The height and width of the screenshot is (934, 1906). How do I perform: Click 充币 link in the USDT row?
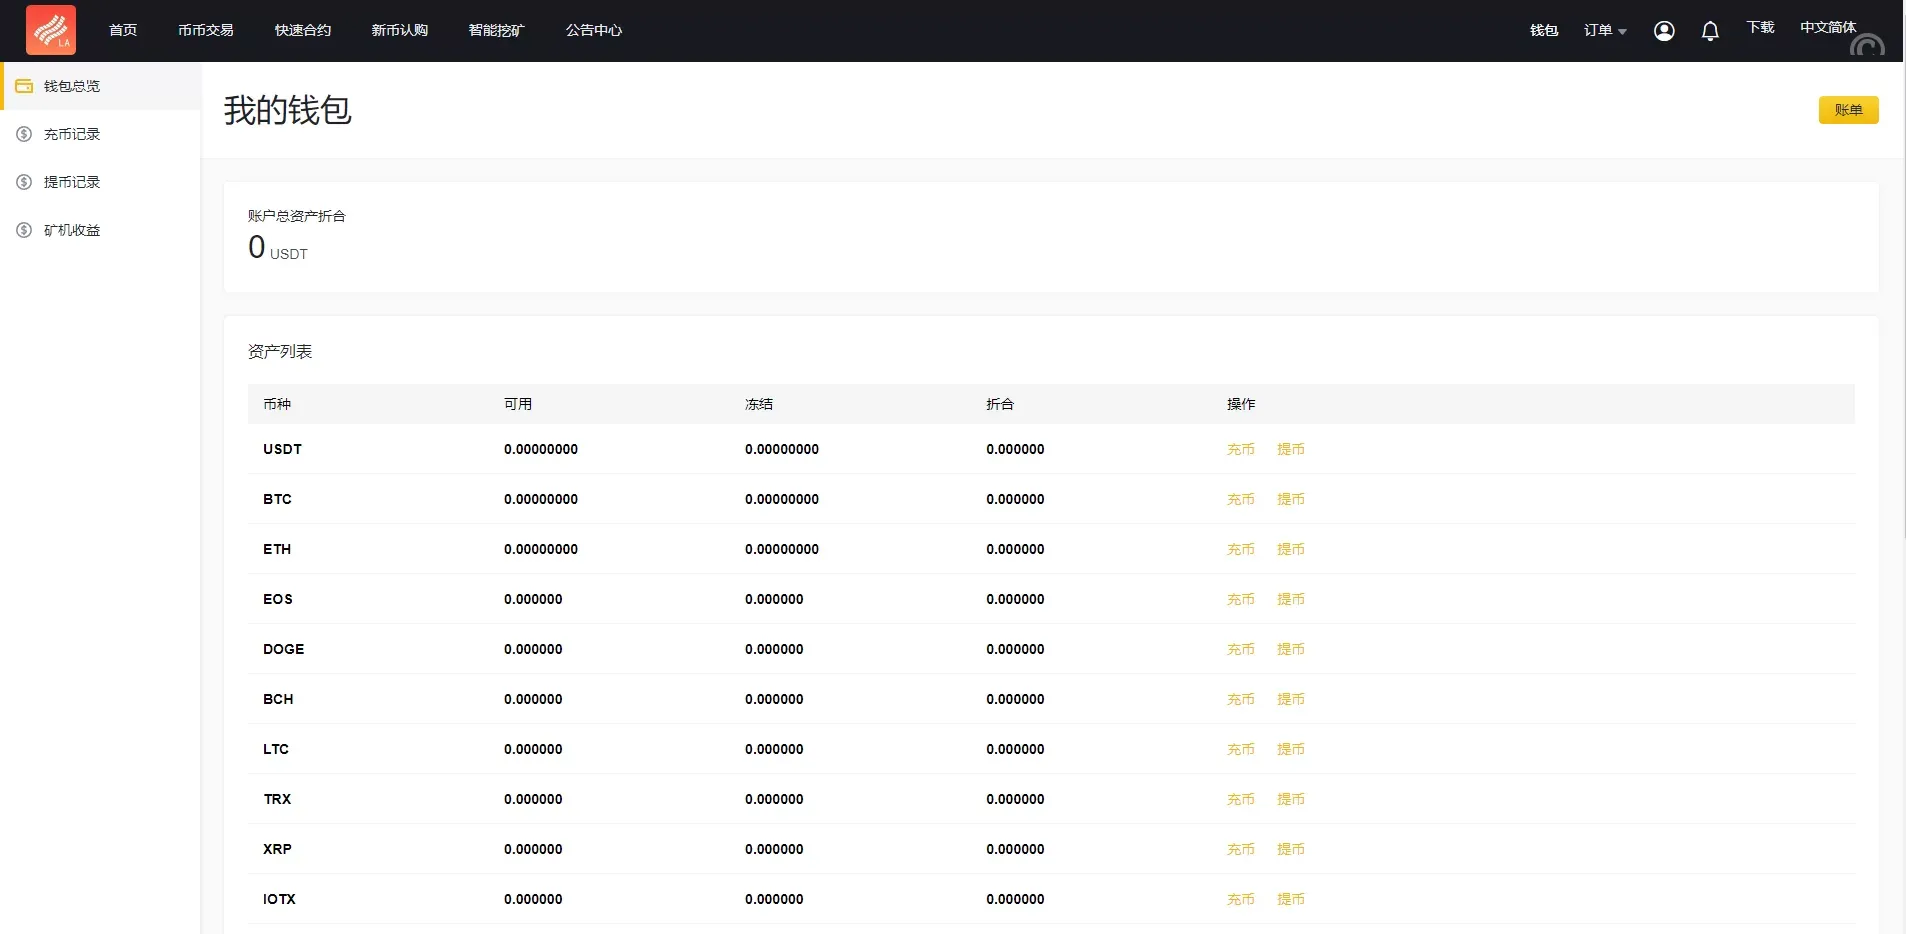tap(1240, 450)
